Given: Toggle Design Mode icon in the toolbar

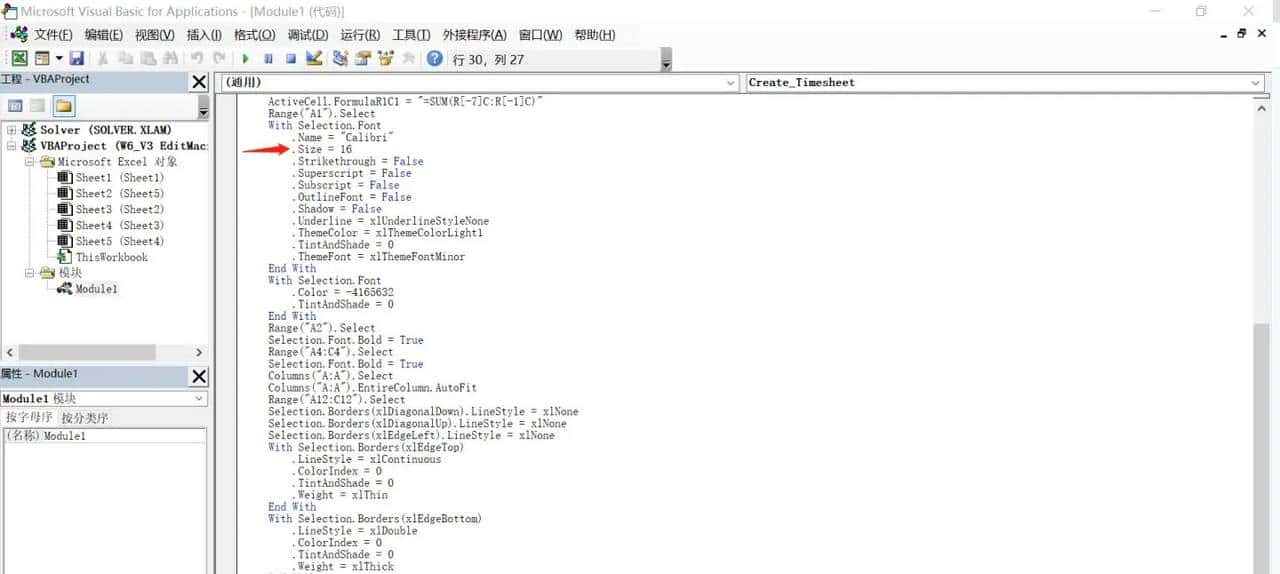Looking at the screenshot, I should [x=314, y=59].
